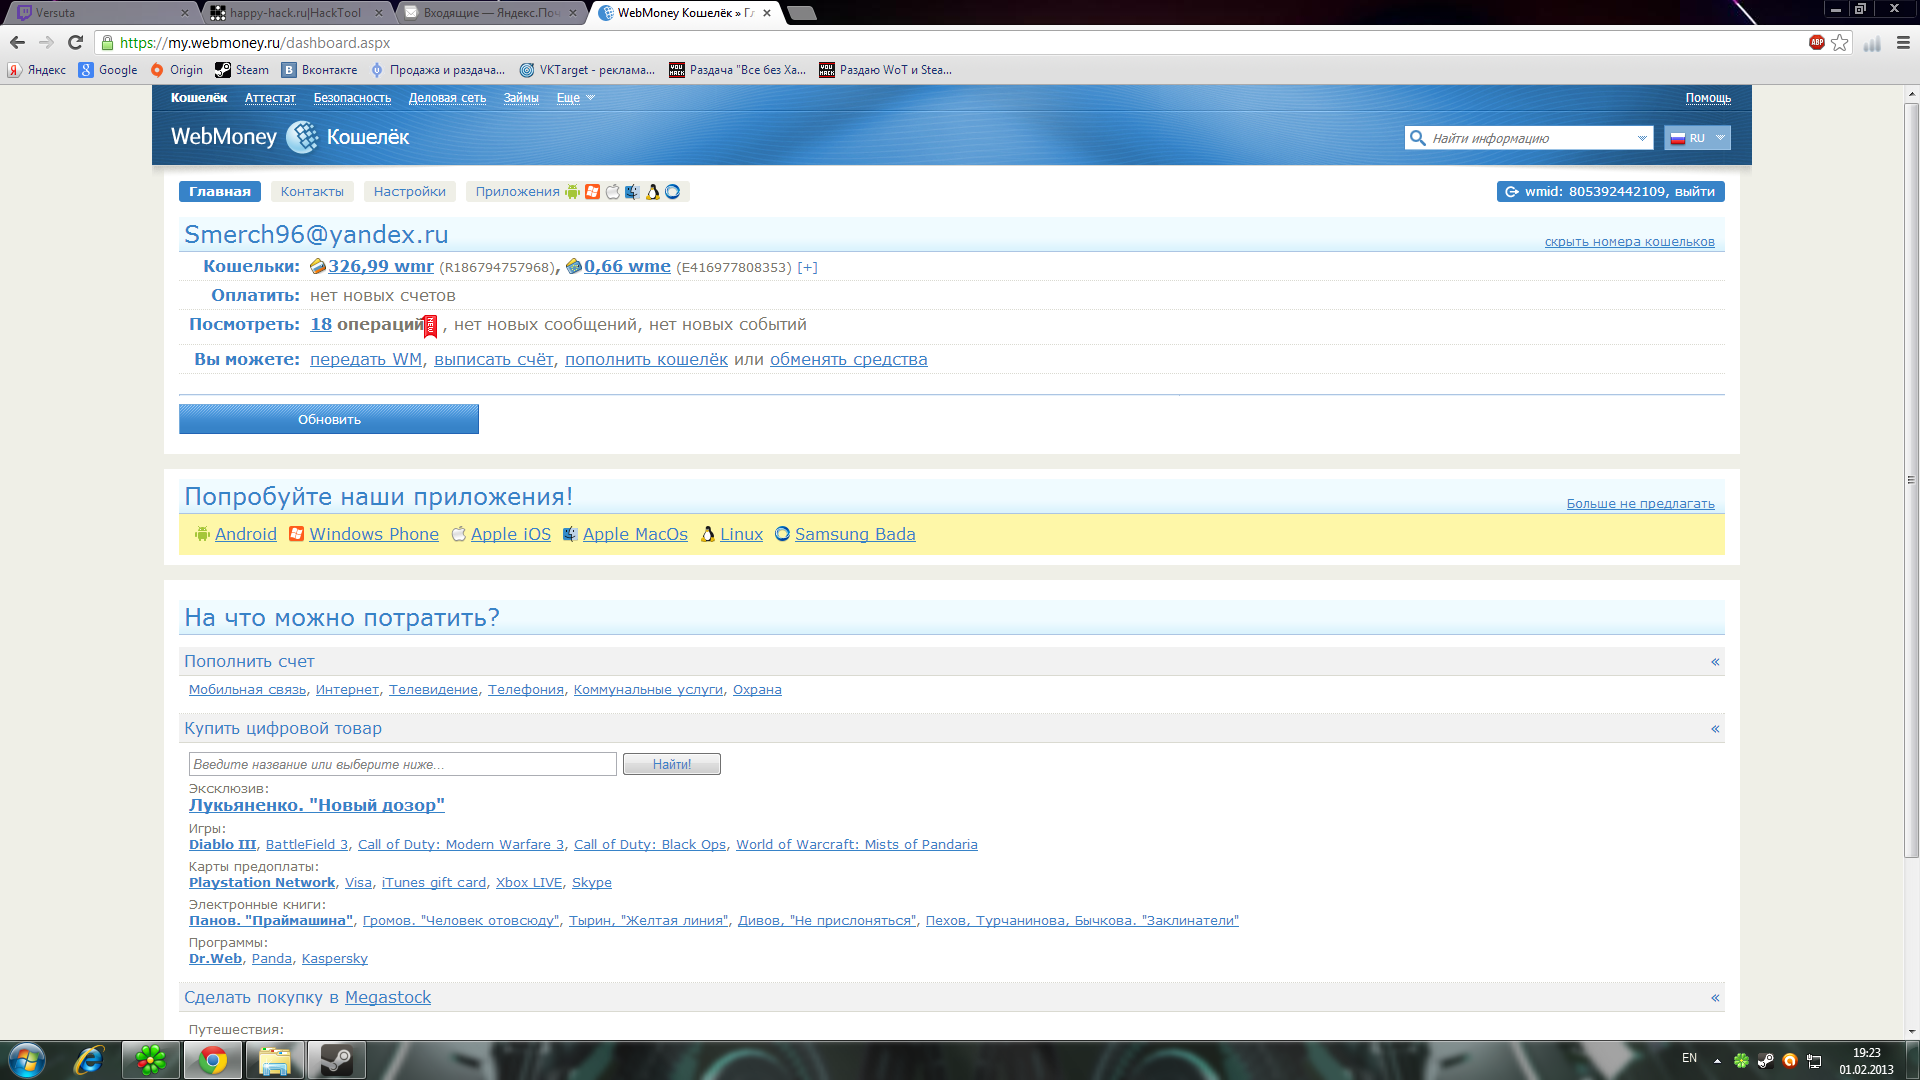Collapse the Пополнить счет section
This screenshot has height=1080, width=1920.
pyautogui.click(x=1715, y=662)
